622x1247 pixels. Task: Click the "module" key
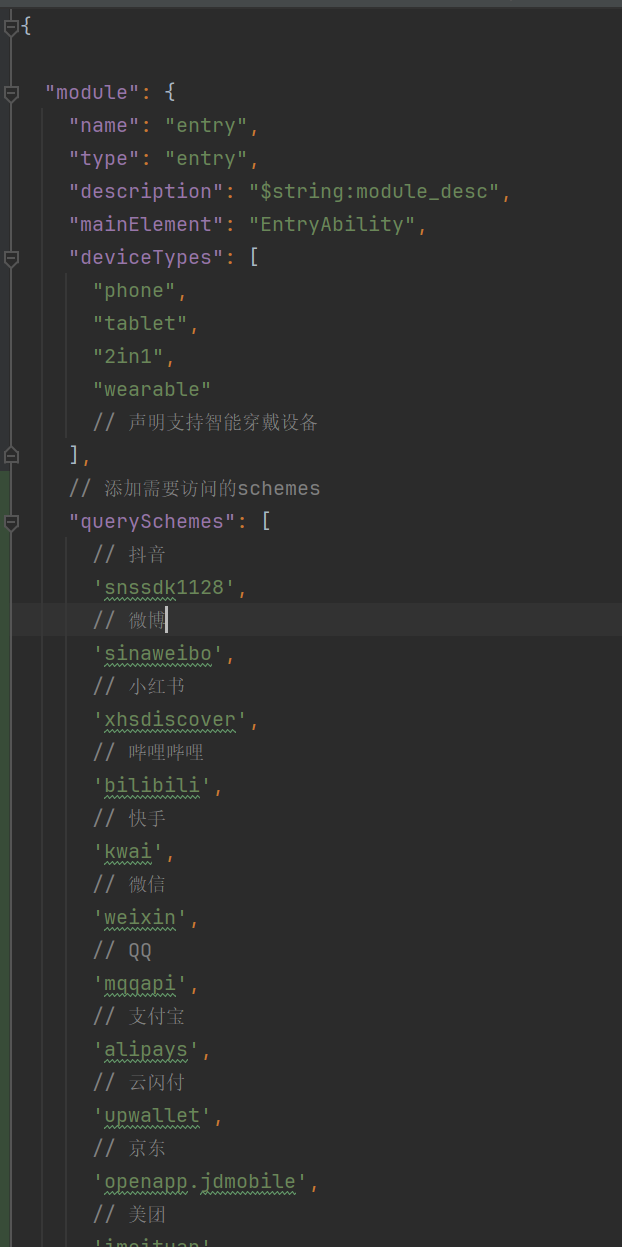(92, 93)
